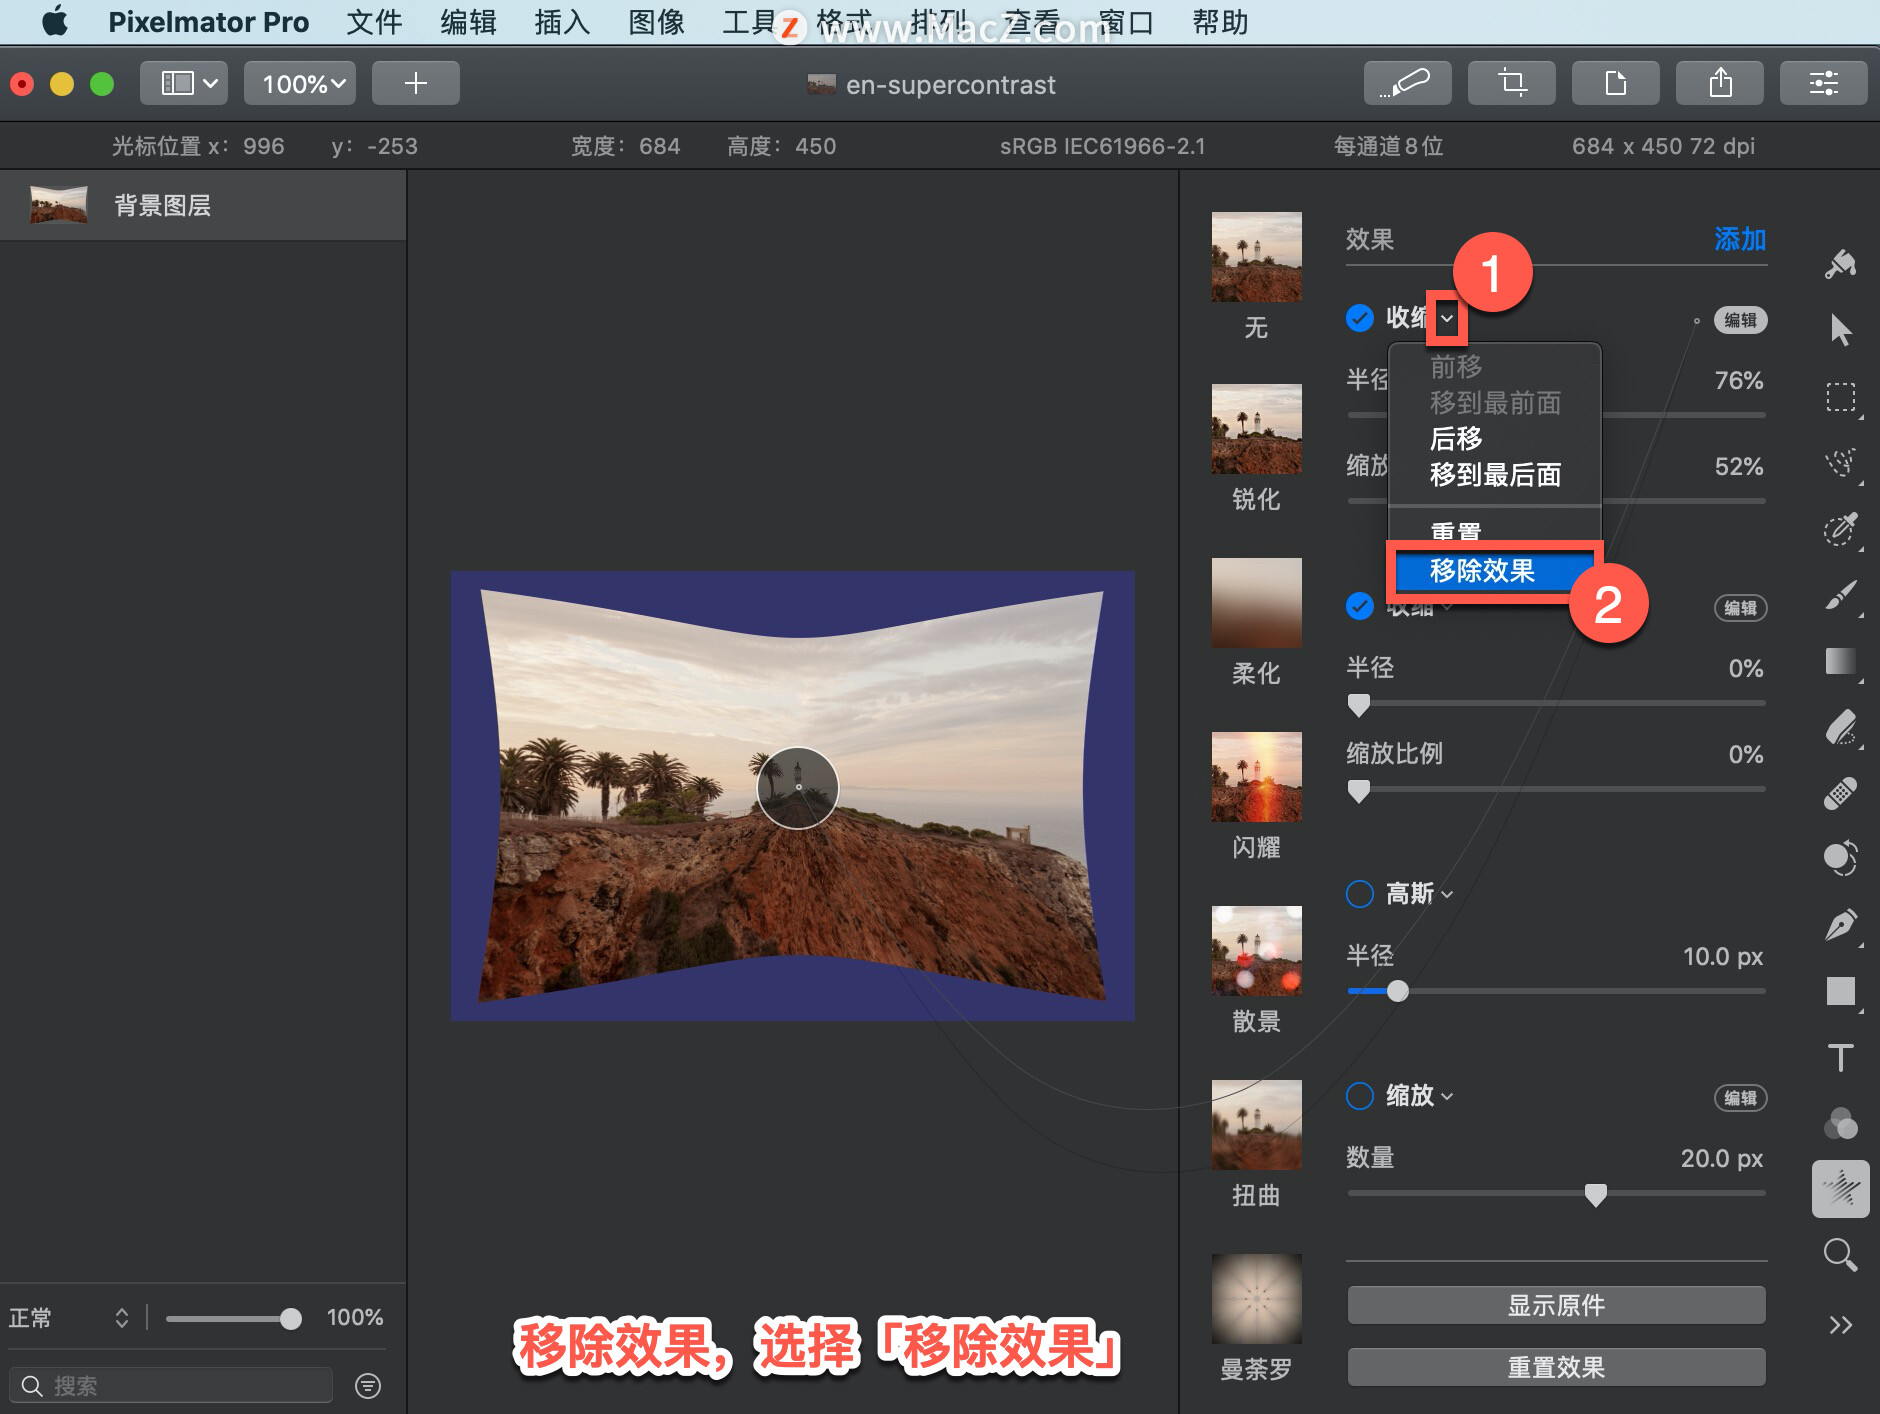Select the gradient fill tool
The image size is (1880, 1414).
[1840, 661]
